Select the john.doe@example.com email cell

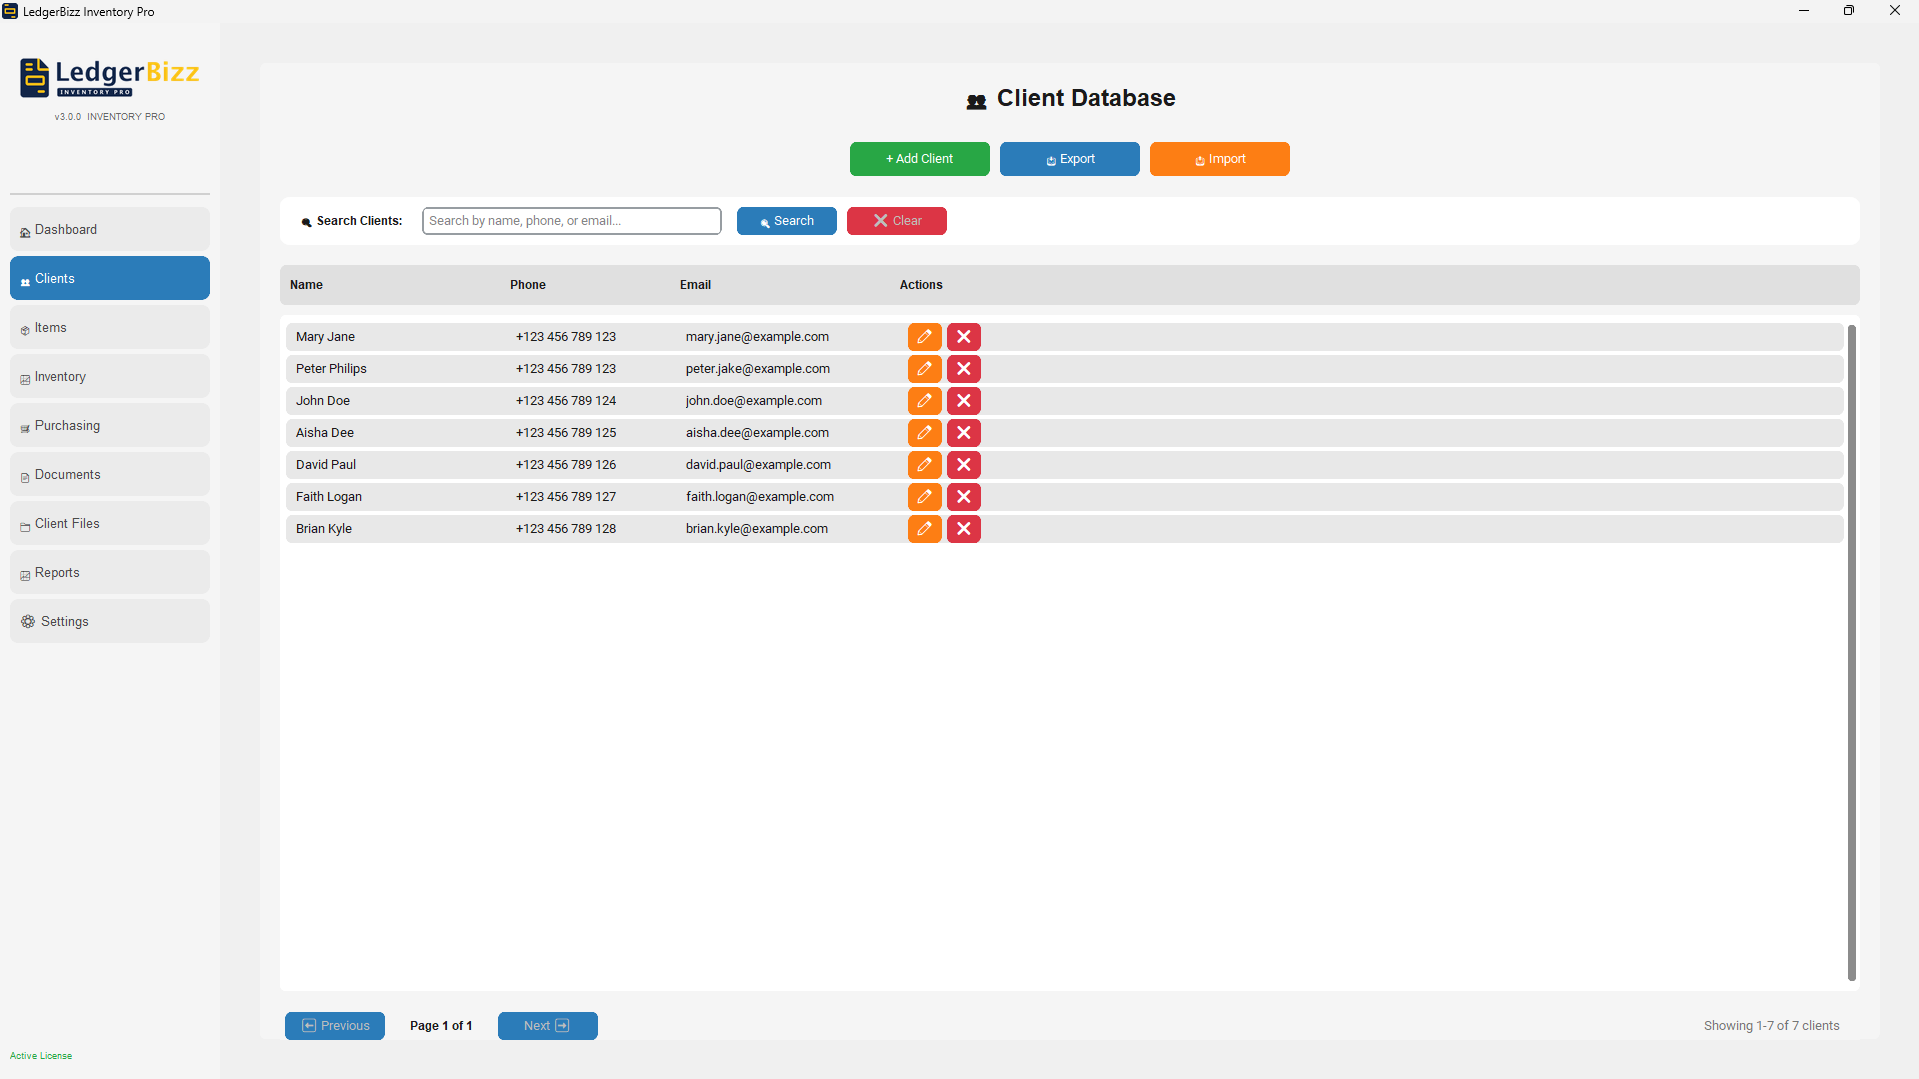coord(753,401)
